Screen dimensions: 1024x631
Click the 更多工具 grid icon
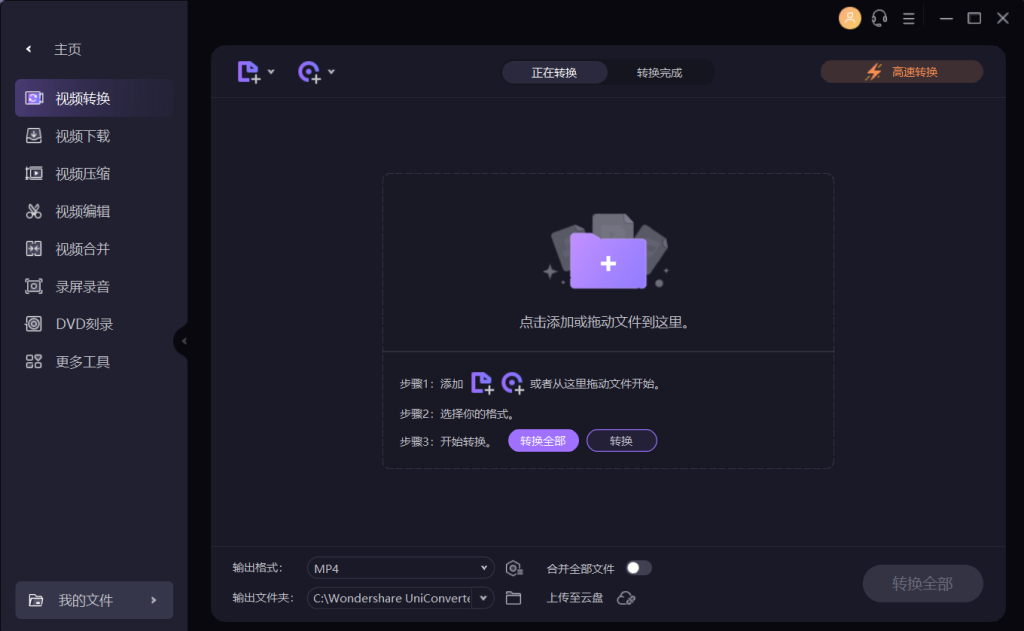(x=33, y=361)
